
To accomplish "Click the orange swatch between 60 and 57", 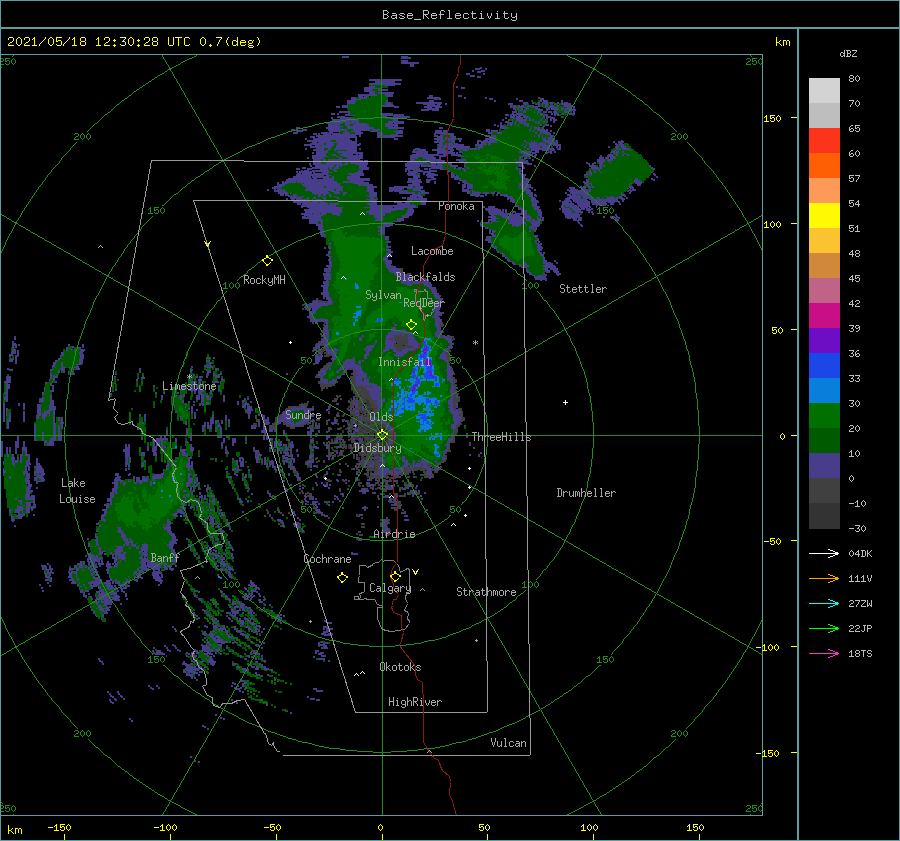I will [x=824, y=166].
